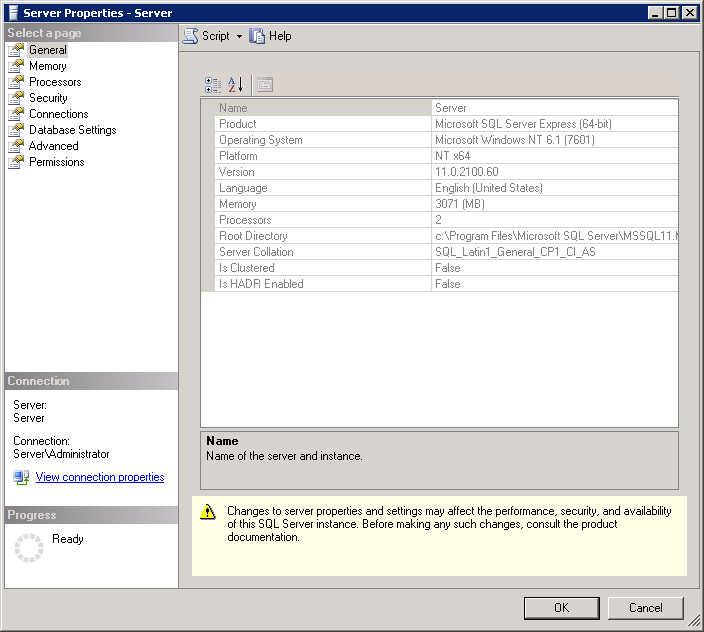Screen dimensions: 704x632
Task: Click the Connections page icon
Action: (16, 114)
